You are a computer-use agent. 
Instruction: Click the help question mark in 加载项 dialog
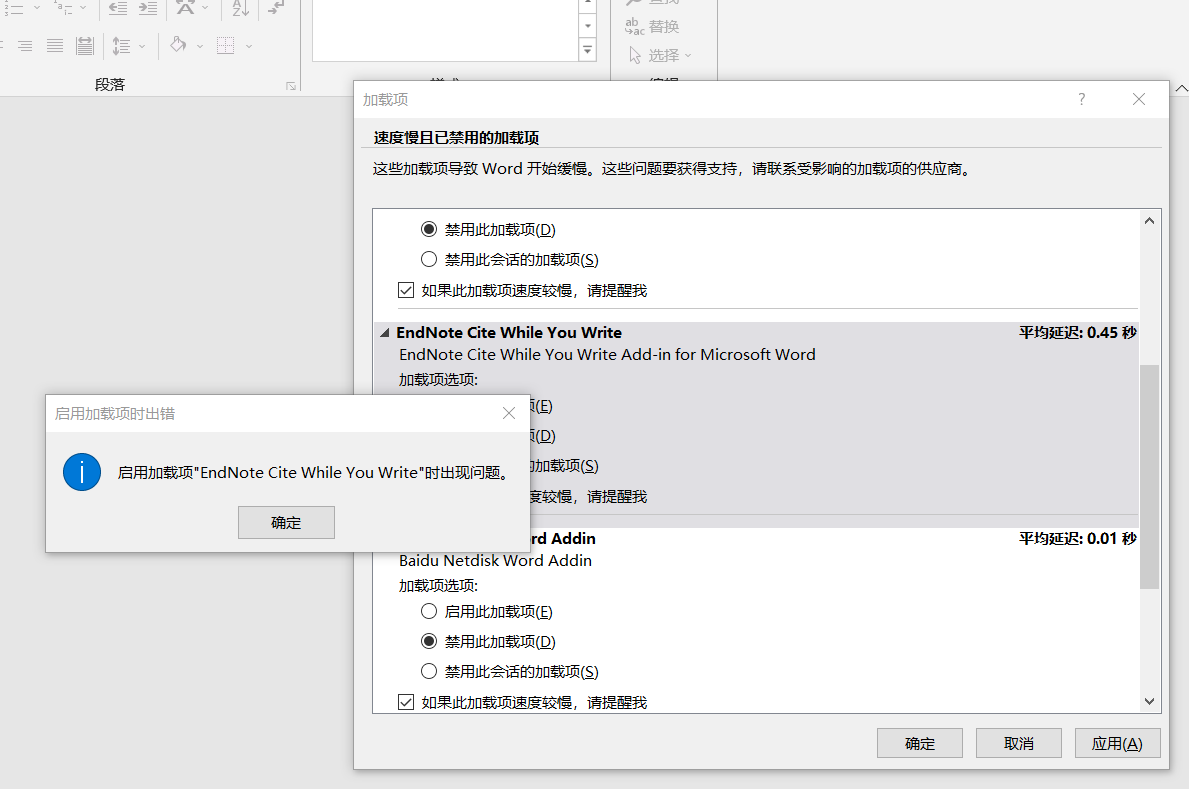1081,99
